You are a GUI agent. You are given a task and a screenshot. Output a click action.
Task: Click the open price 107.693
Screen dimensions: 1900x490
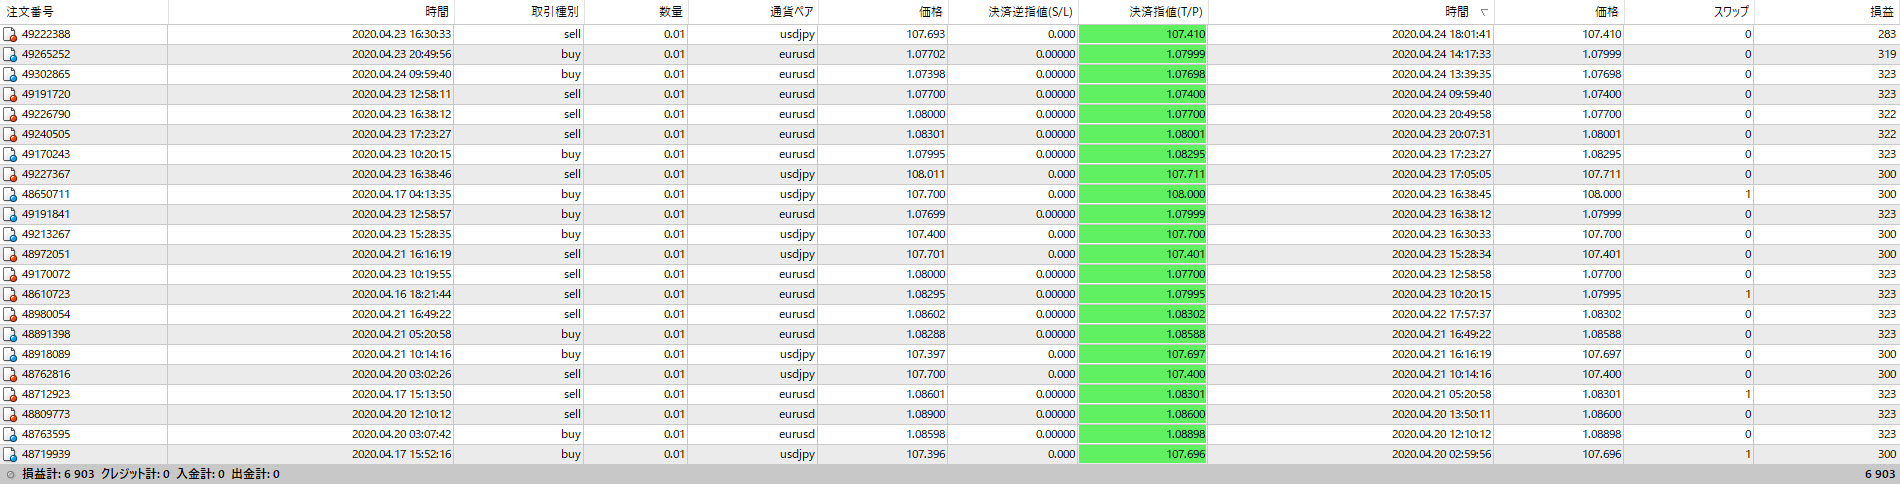tap(926, 34)
